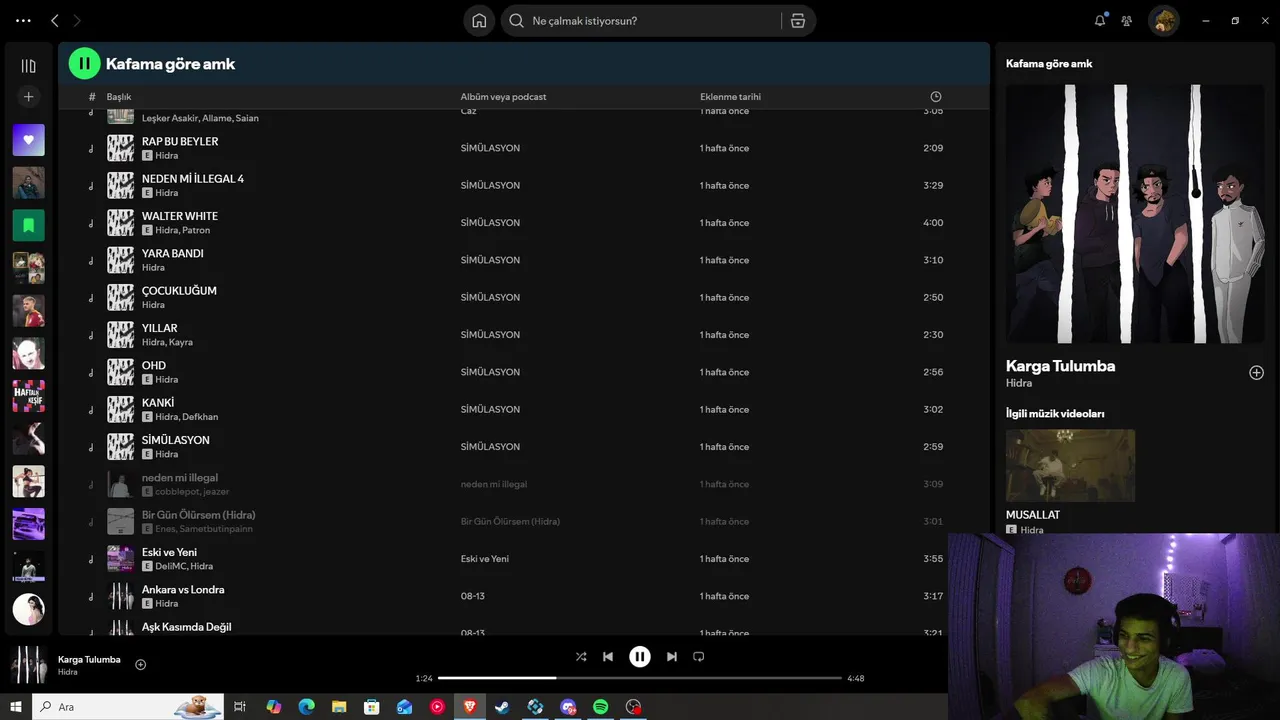Open the Windows Start menu
This screenshot has height=720, width=1280.
(16, 707)
